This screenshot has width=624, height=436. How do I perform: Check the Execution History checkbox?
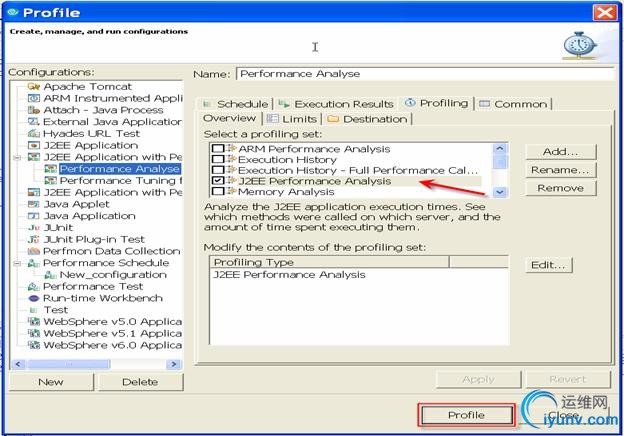coord(218,159)
